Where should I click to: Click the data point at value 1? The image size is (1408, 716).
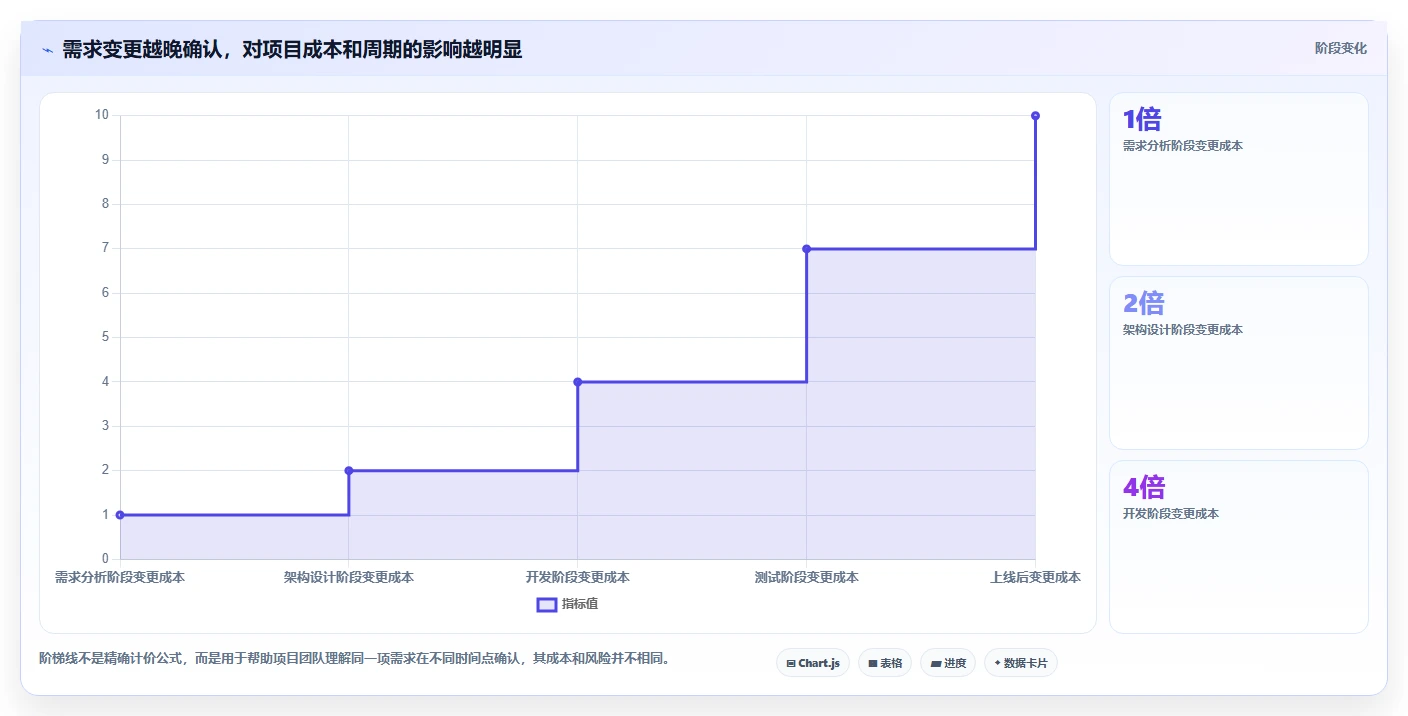[x=120, y=515]
